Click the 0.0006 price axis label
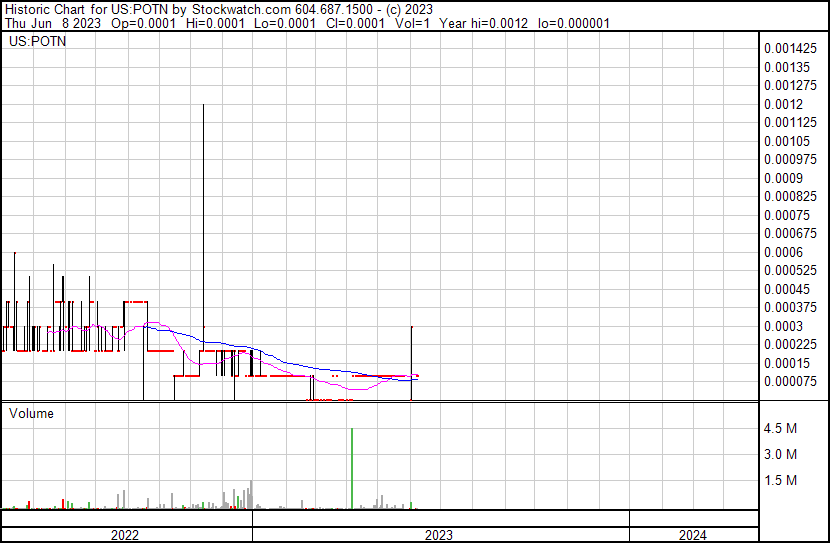 pyautogui.click(x=782, y=252)
